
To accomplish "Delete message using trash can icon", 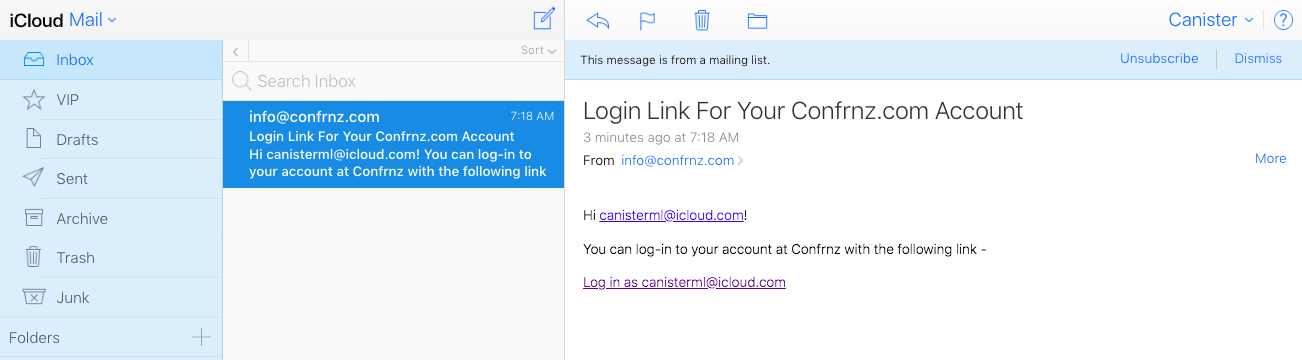I will coord(702,20).
